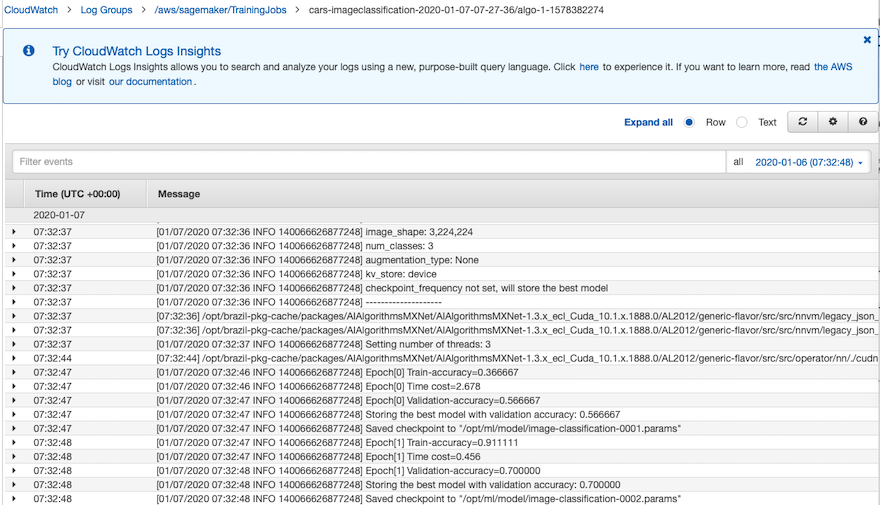This screenshot has width=880, height=505.
Task: Click the help question mark icon
Action: point(863,122)
